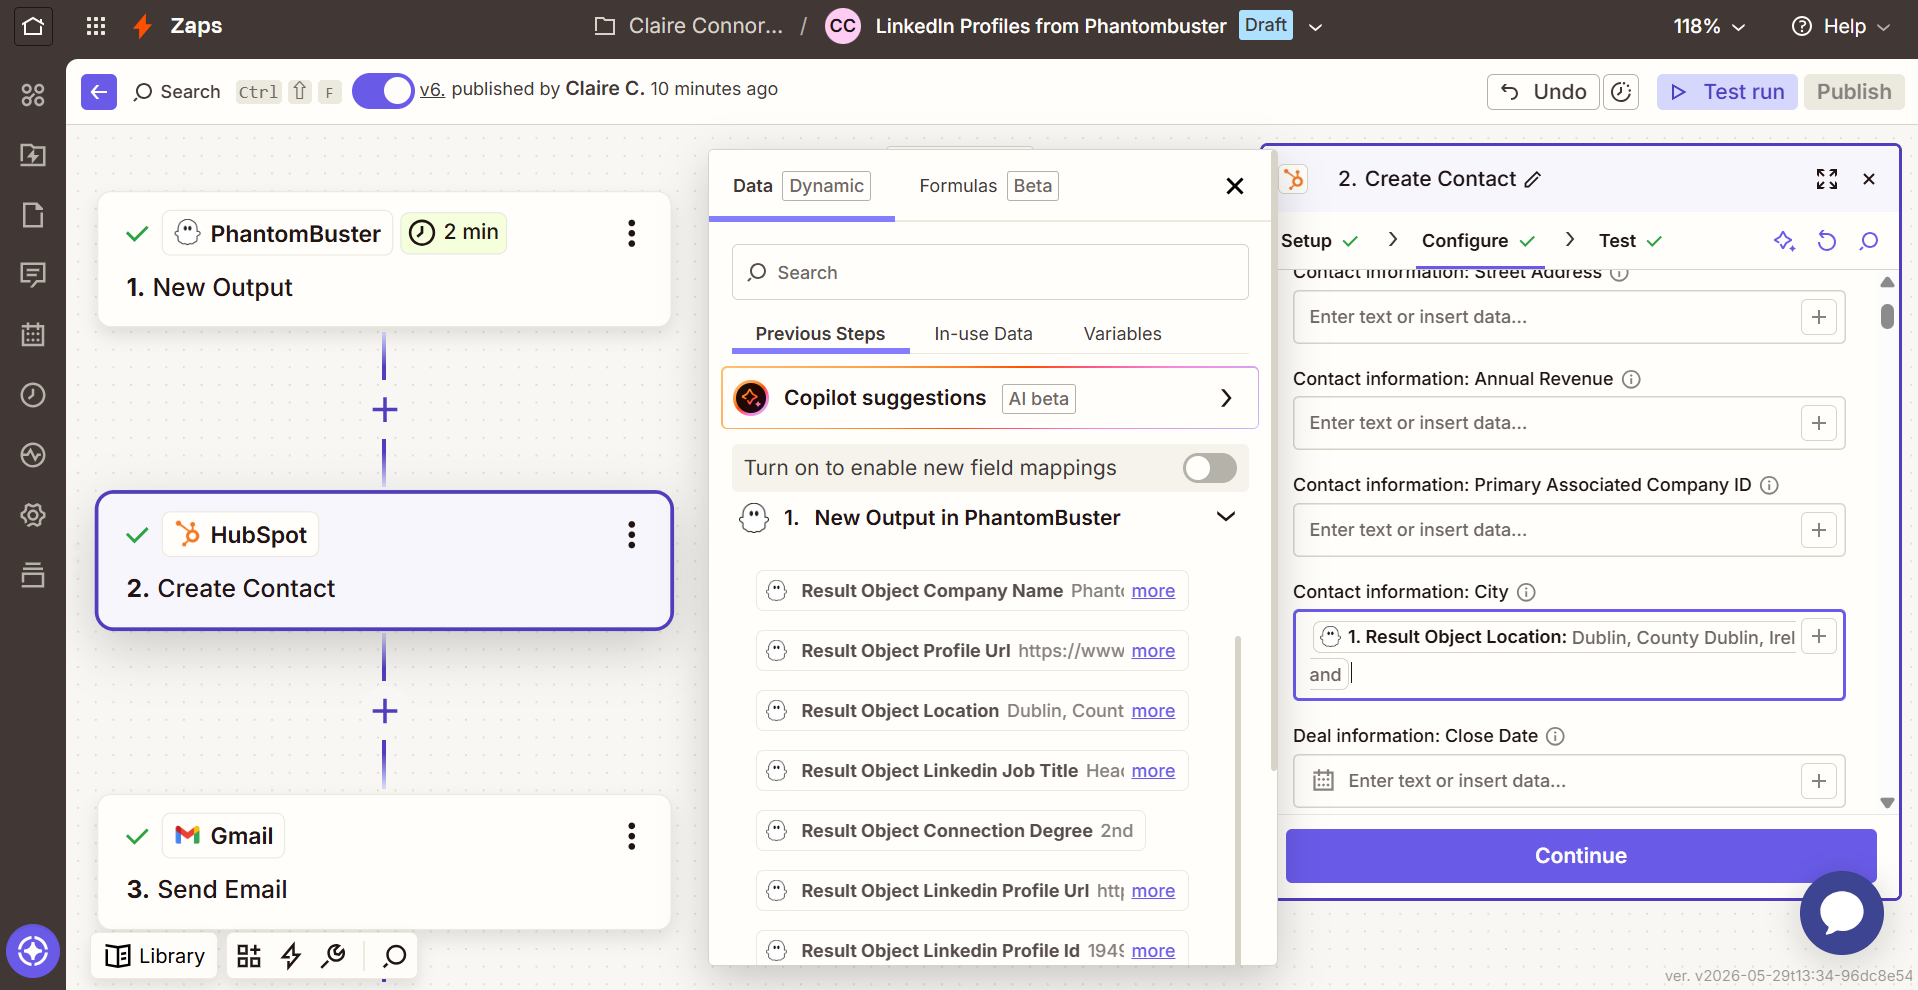Click the bottom toolbar lightning bolt icon
The image size is (1918, 990).
click(291, 956)
